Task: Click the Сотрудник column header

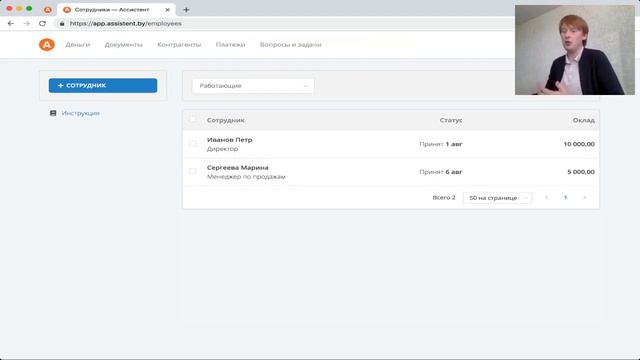Action: [226, 120]
